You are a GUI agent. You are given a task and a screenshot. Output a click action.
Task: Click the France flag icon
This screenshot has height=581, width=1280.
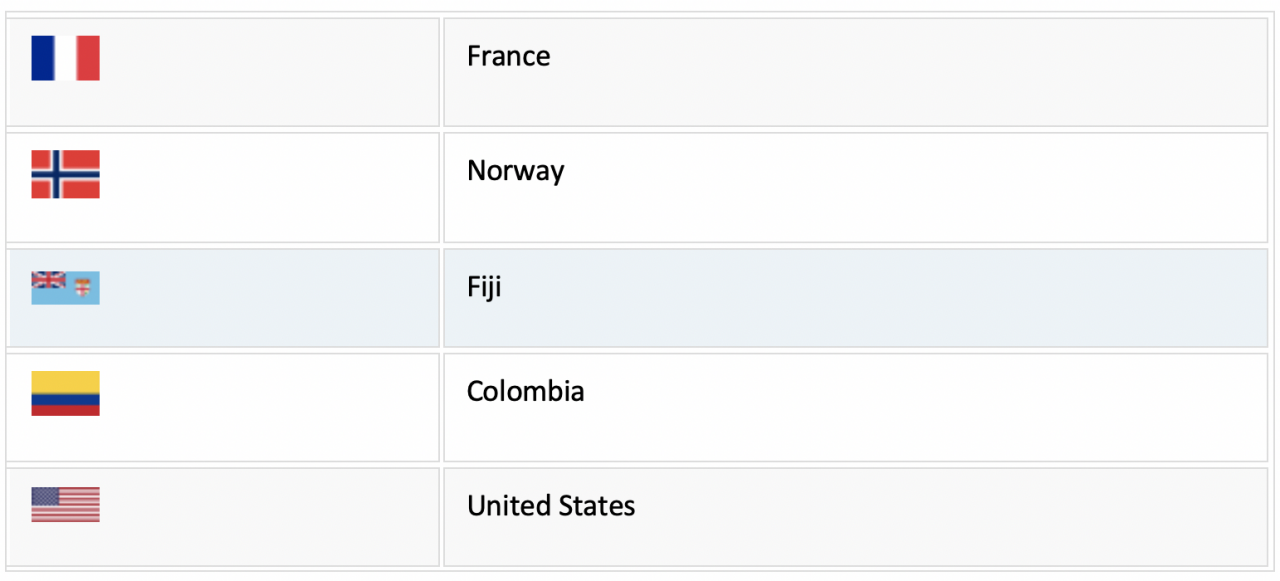(65, 58)
